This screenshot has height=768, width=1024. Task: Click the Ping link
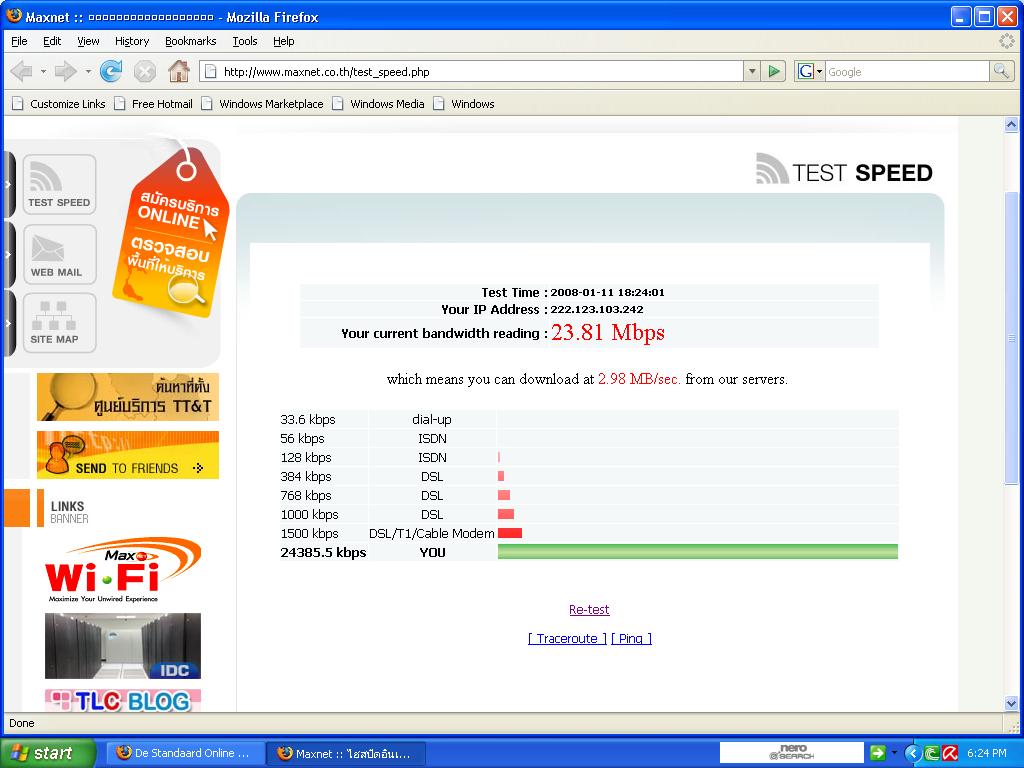coord(632,638)
